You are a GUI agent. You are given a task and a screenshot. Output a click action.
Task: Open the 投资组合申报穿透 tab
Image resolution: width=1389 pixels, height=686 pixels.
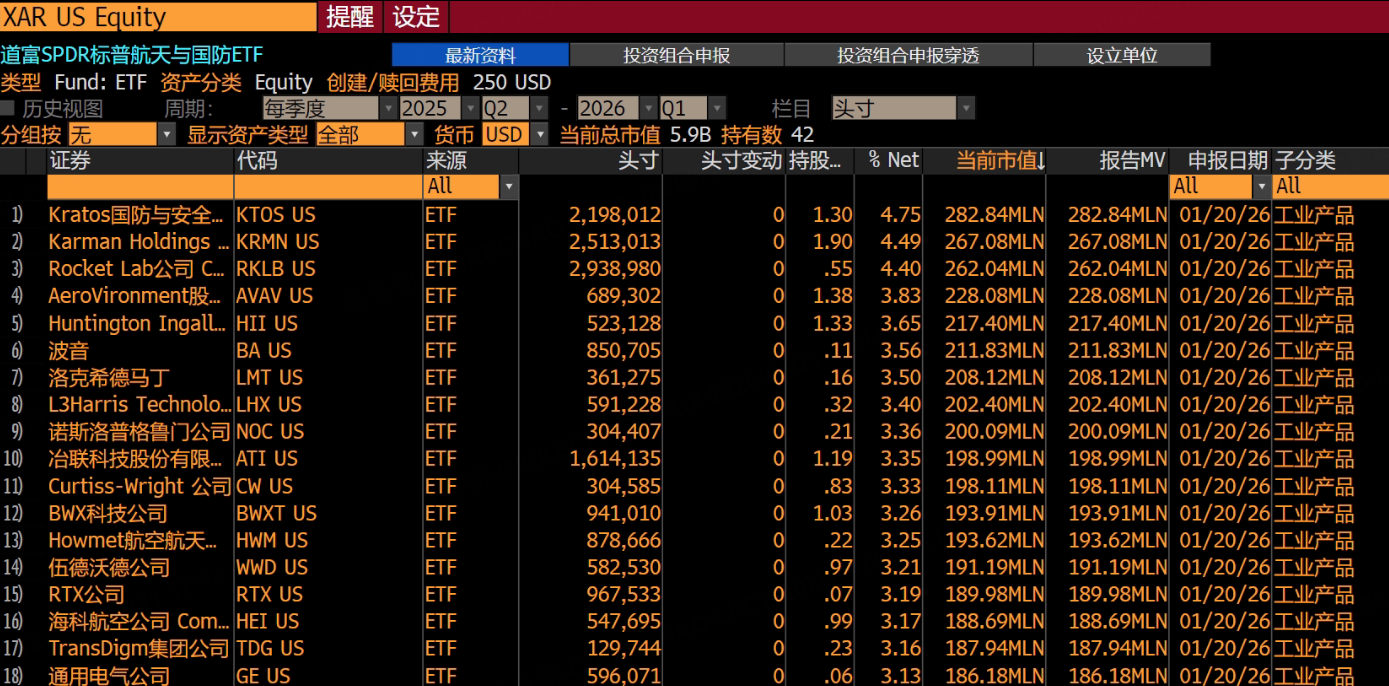(x=908, y=55)
